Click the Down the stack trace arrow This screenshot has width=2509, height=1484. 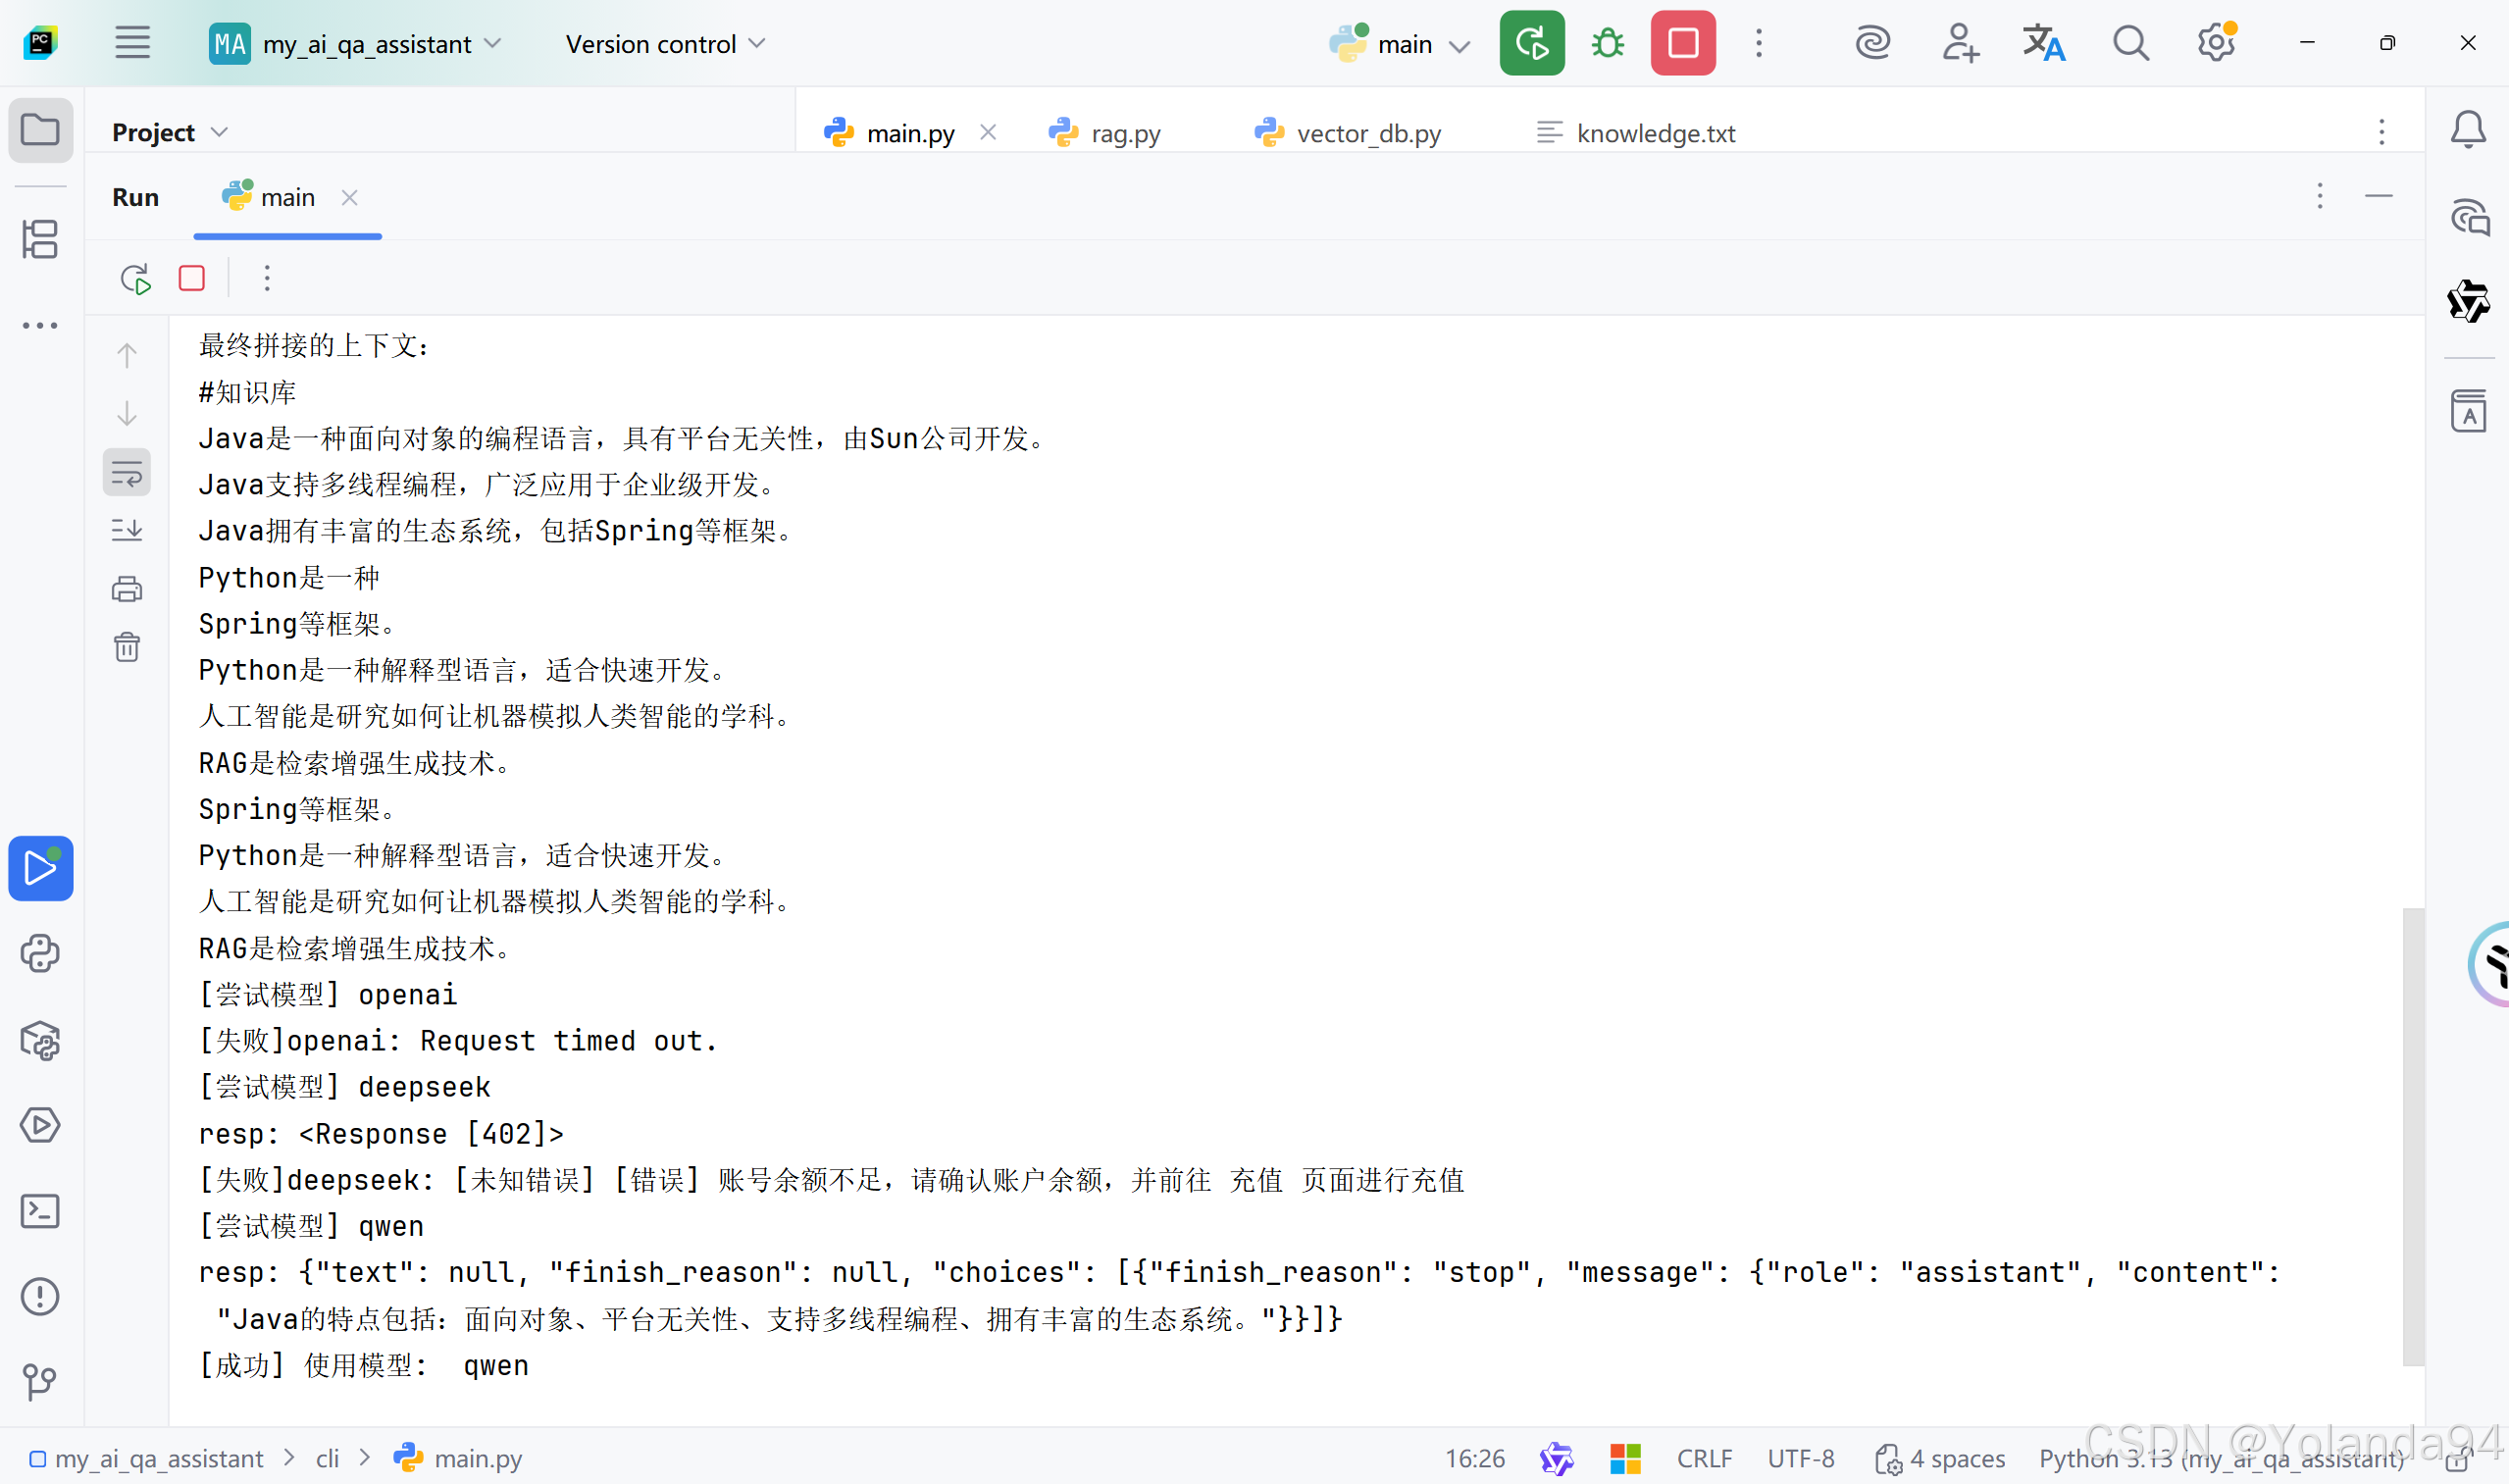pyautogui.click(x=127, y=413)
